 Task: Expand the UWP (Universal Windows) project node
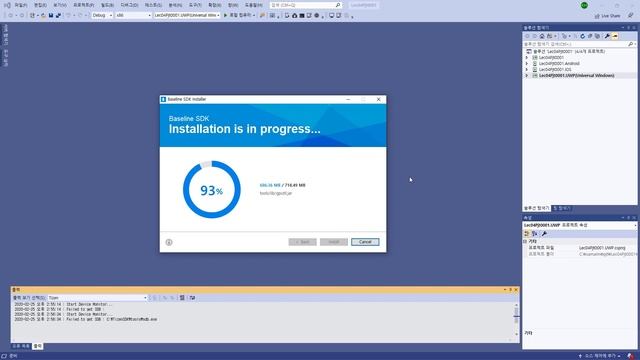527,76
